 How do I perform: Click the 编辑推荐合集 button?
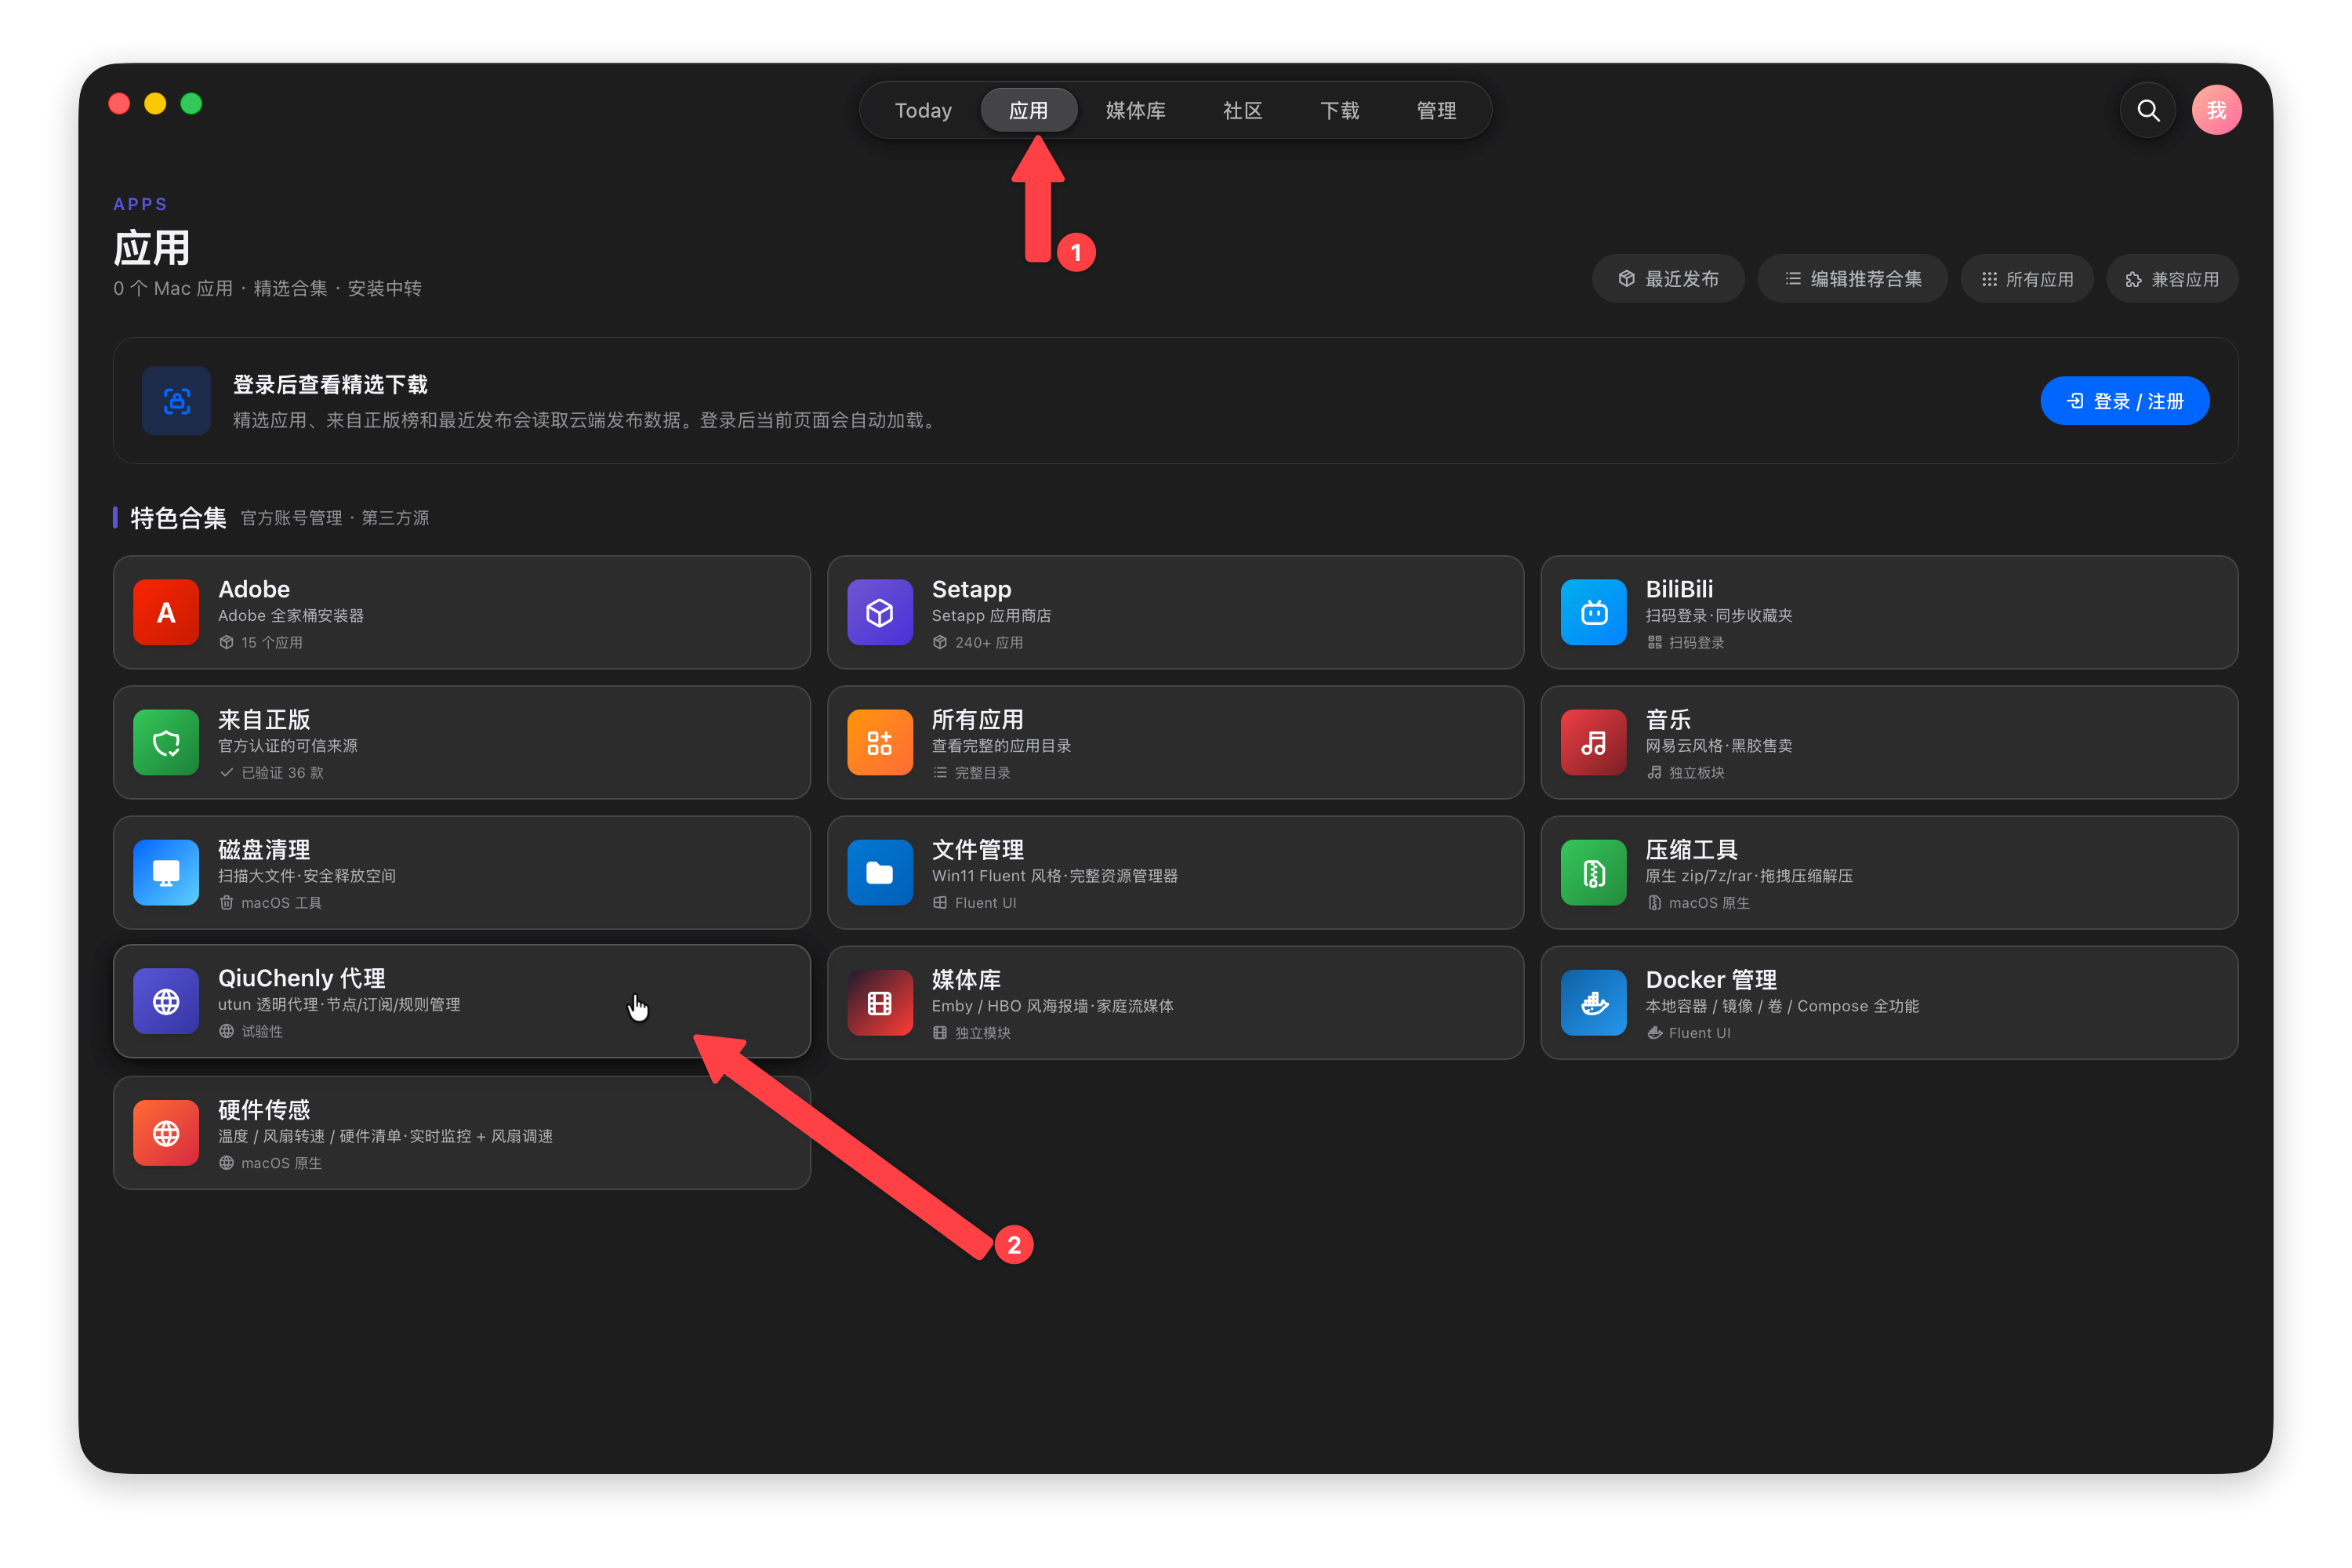tap(1852, 279)
